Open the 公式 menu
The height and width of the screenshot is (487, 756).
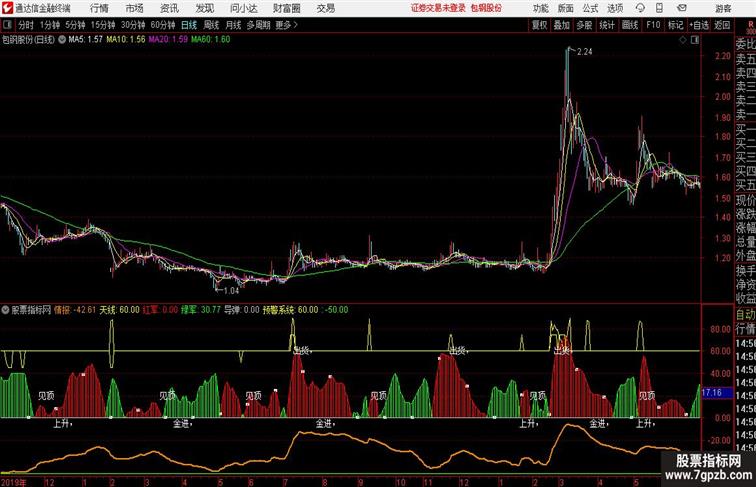coord(590,8)
